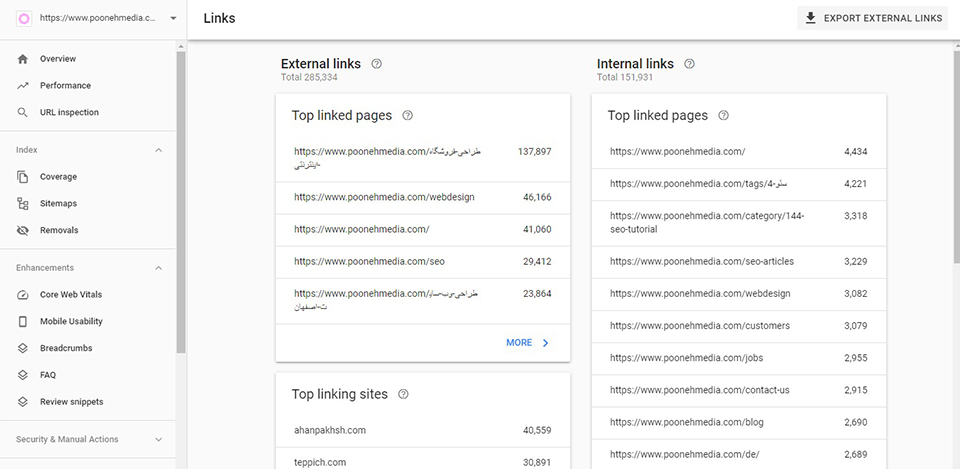The width and height of the screenshot is (960, 469).
Task: Click EXPORT EXTERNAL LINKS button
Action: (x=872, y=18)
